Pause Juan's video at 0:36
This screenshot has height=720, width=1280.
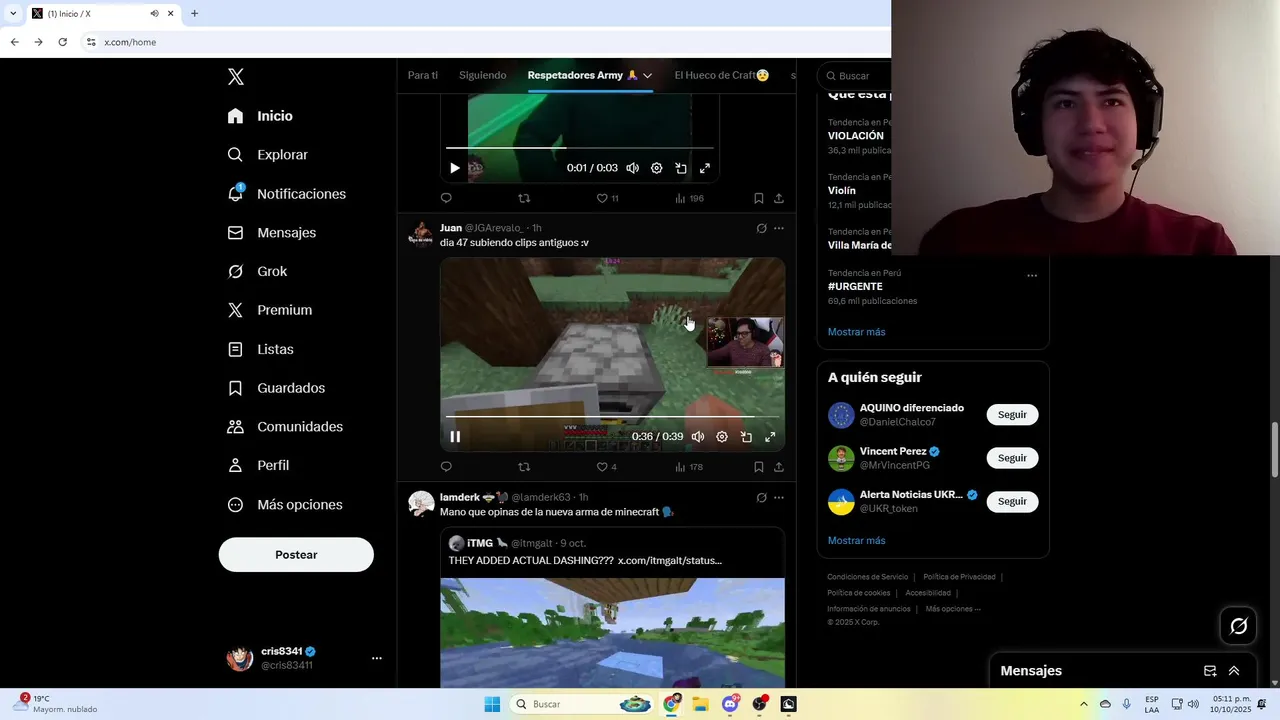point(455,437)
